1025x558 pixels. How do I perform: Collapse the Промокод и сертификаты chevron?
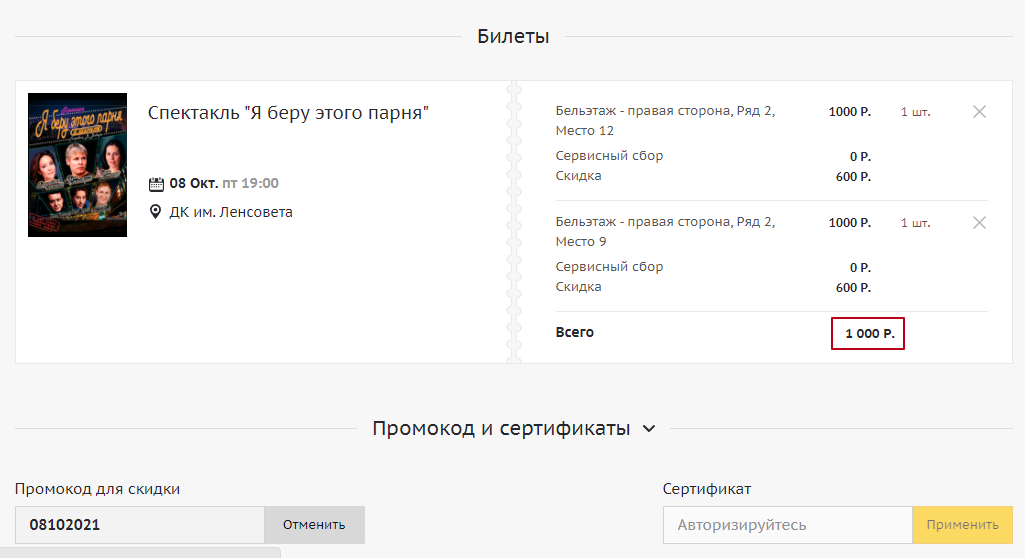tap(648, 429)
